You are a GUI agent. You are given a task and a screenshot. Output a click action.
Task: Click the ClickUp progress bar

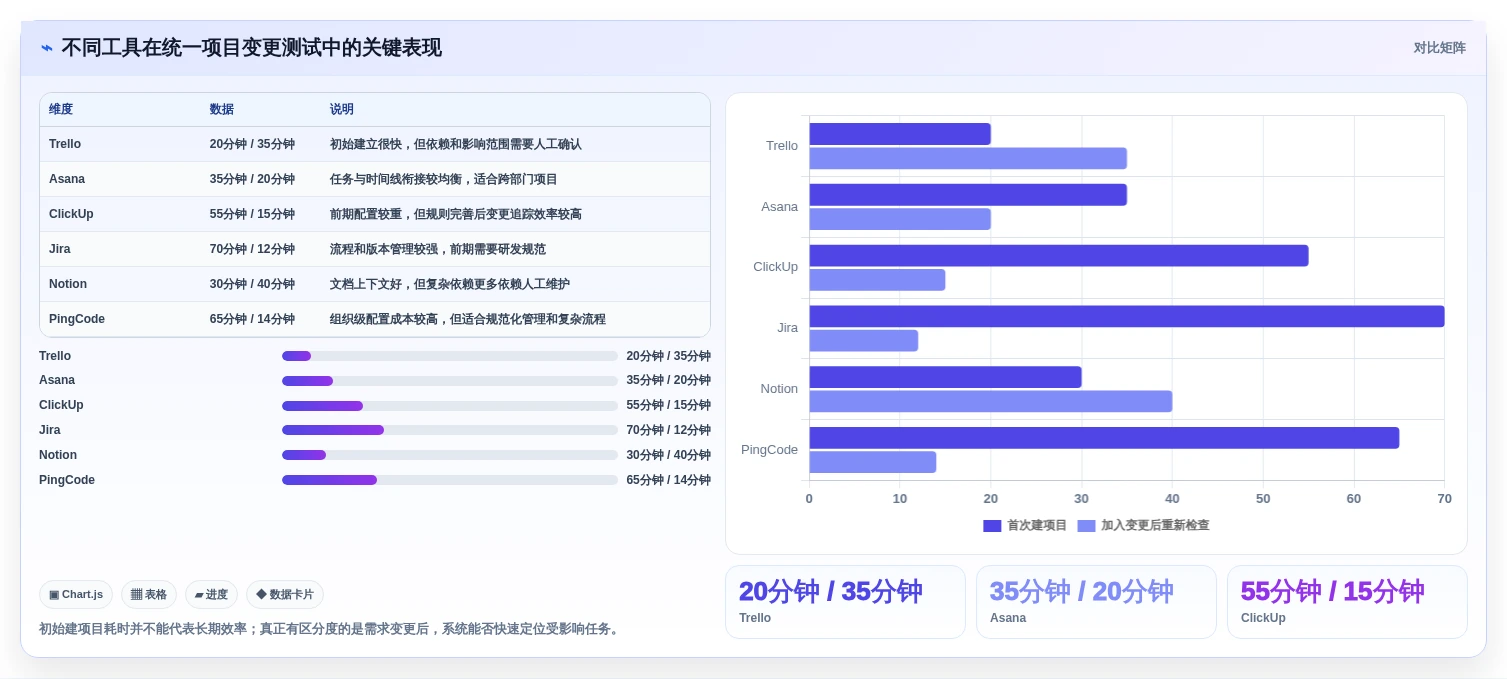450,406
